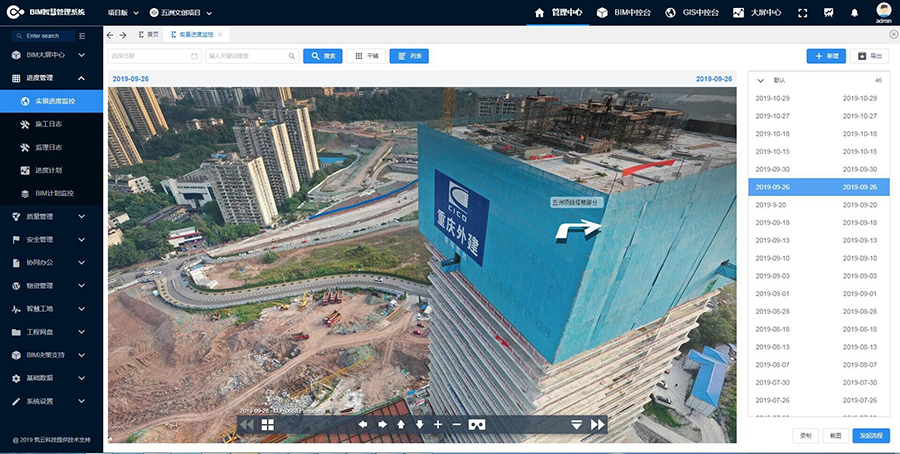Navigate forward with the right arrow tab control
Viewport: 900px width, 454px height.
pos(123,35)
